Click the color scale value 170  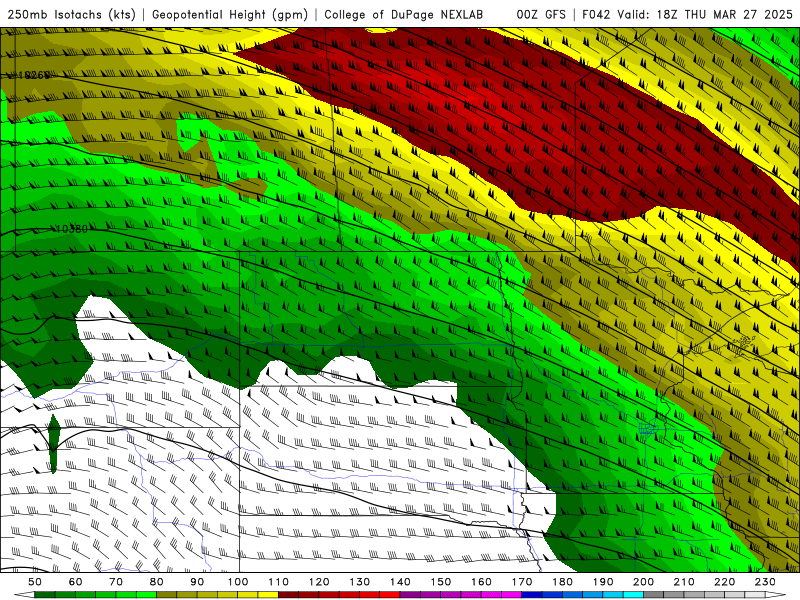[522, 582]
